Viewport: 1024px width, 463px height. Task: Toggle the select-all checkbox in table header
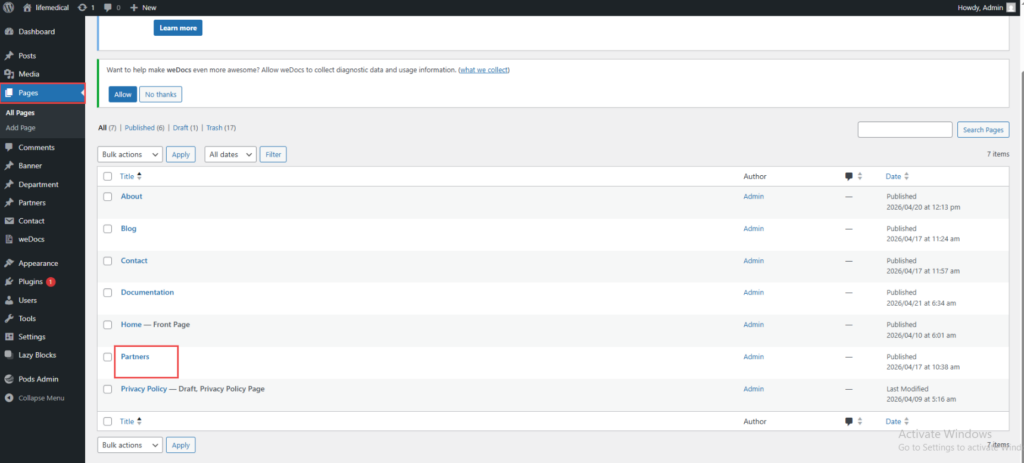coord(108,176)
